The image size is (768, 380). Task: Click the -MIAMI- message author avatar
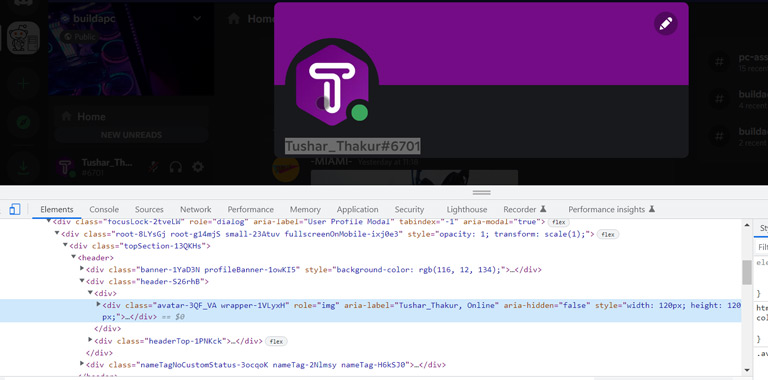tap(286, 170)
